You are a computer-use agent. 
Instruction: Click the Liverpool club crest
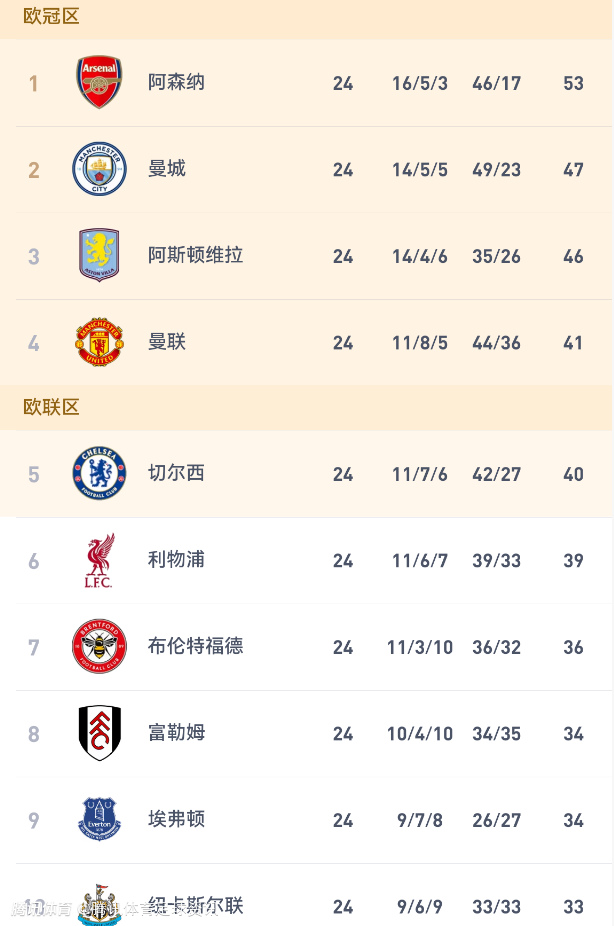click(x=99, y=560)
